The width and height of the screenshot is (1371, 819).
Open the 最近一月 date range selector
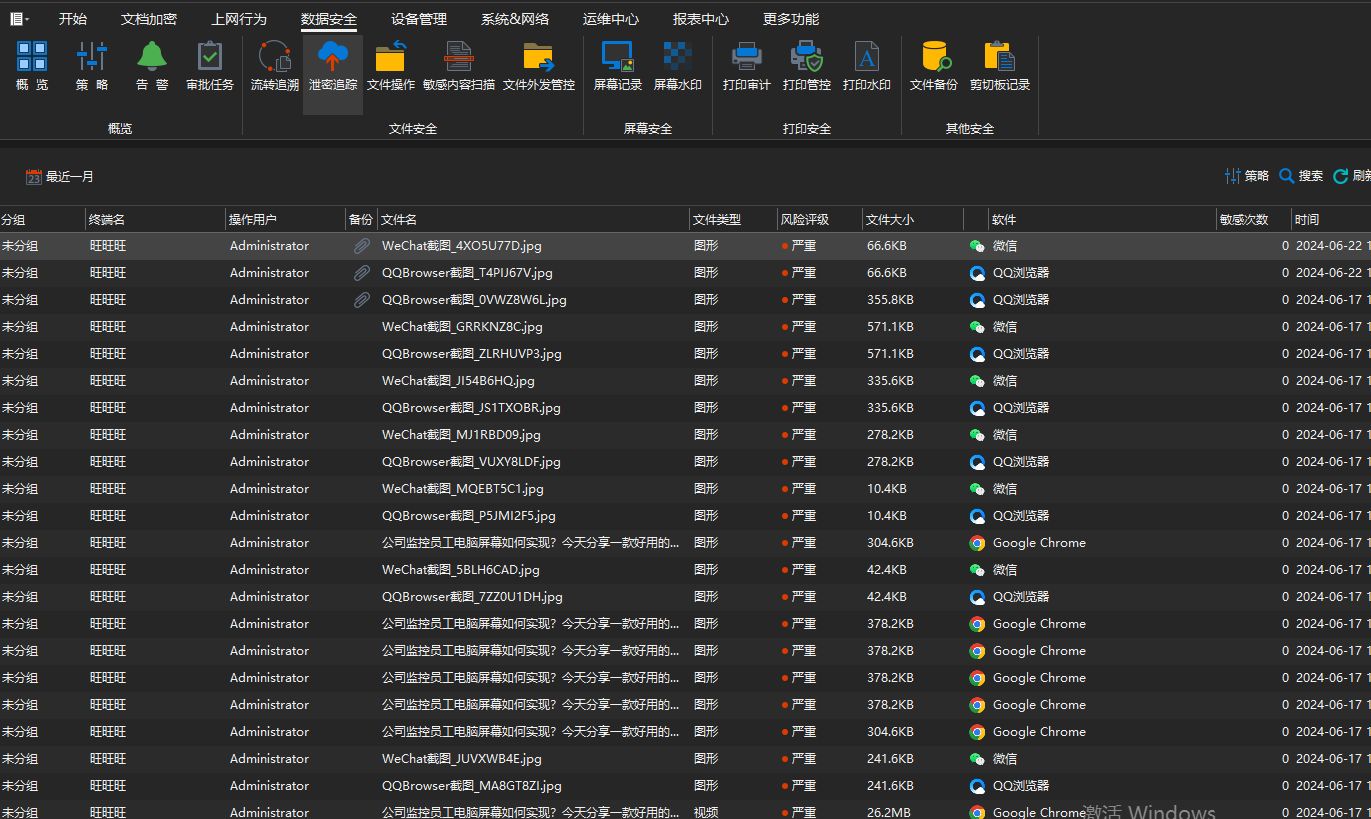click(x=60, y=177)
